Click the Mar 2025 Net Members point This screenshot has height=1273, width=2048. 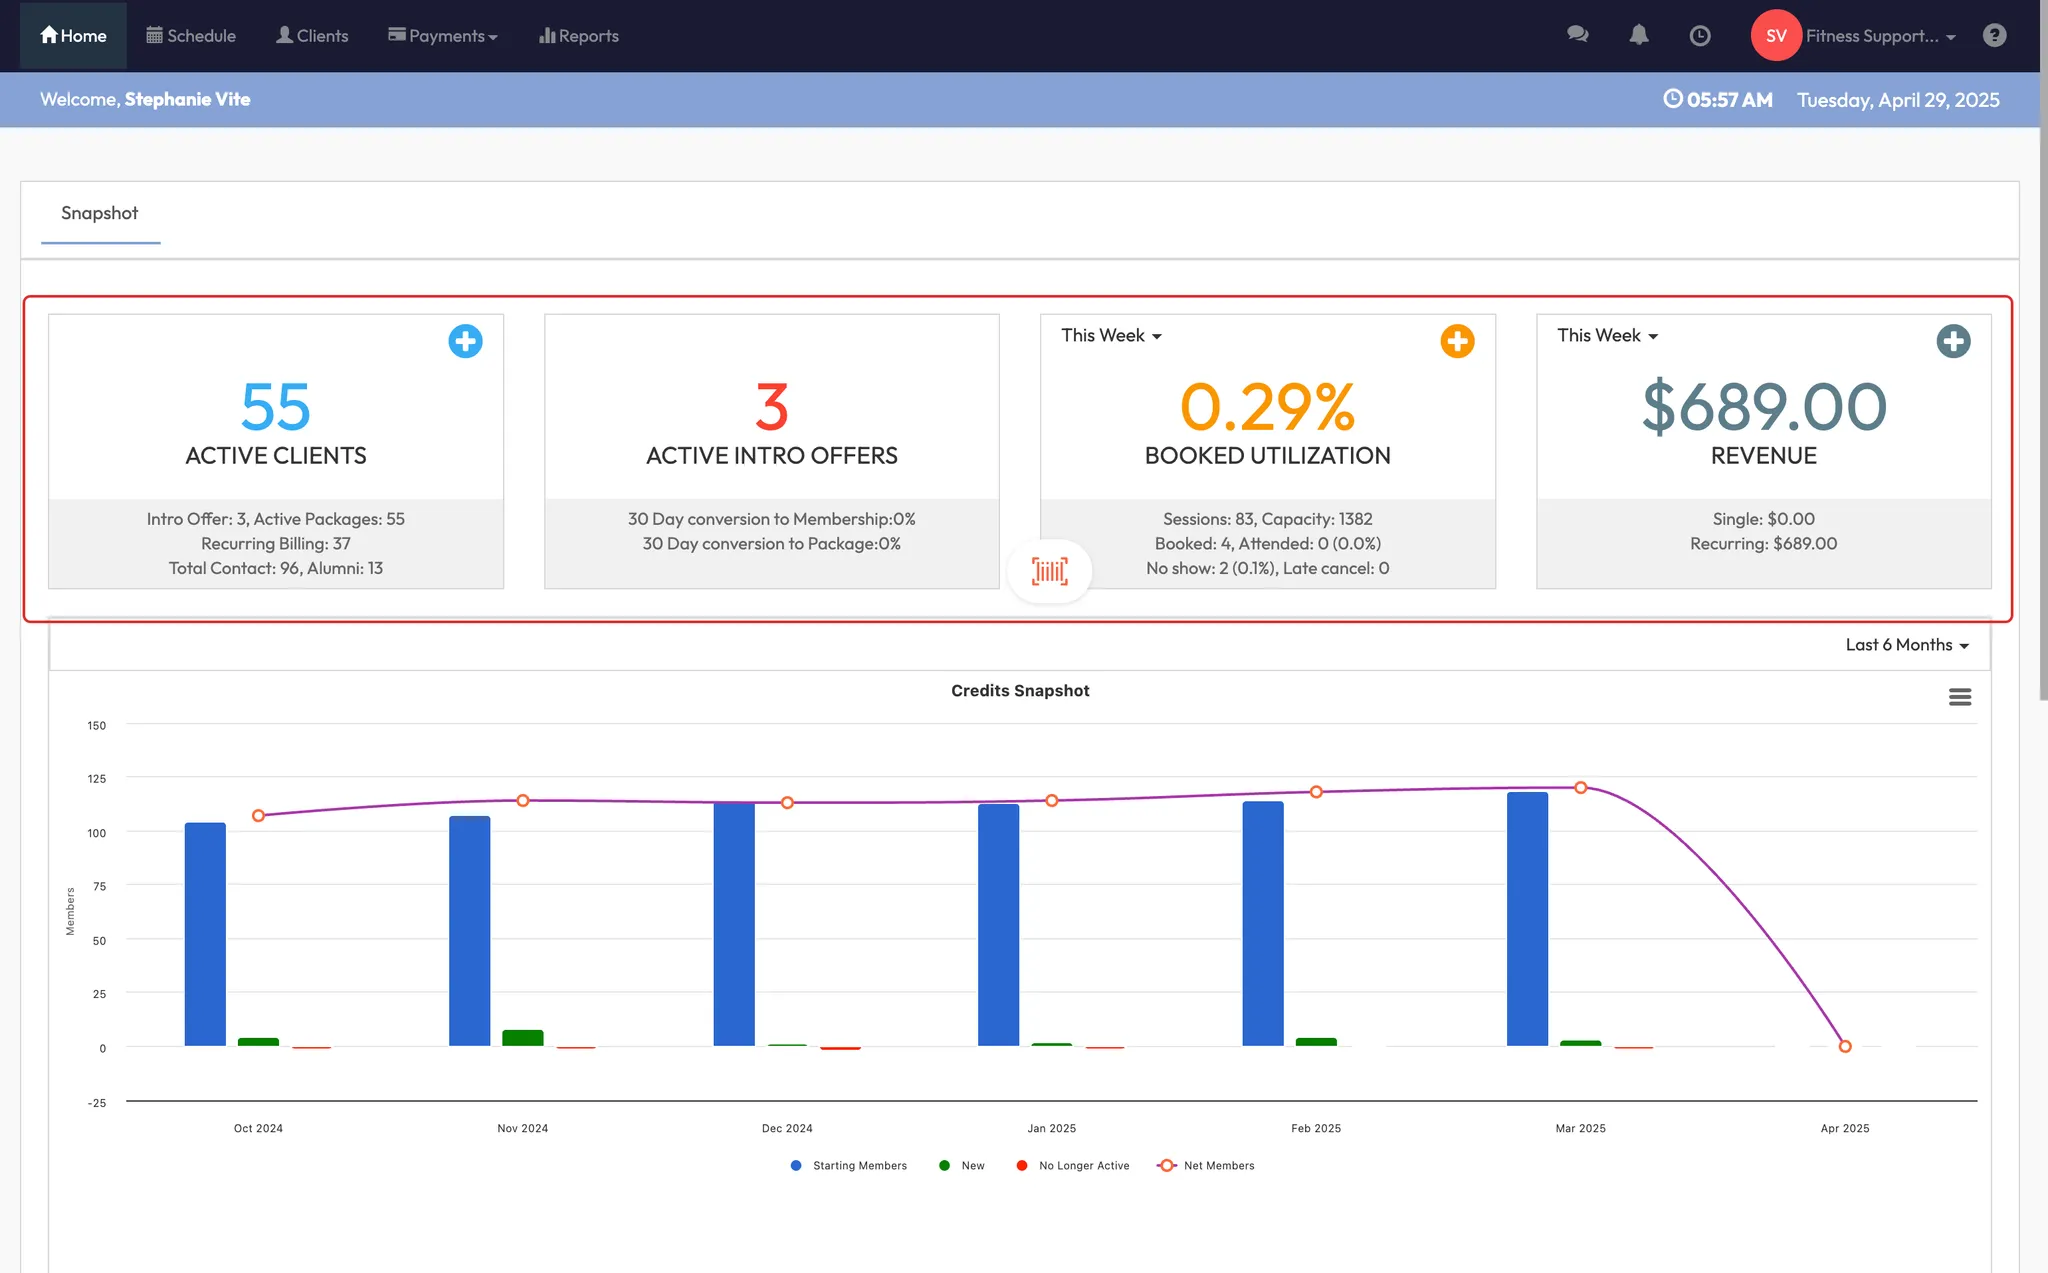point(1581,788)
